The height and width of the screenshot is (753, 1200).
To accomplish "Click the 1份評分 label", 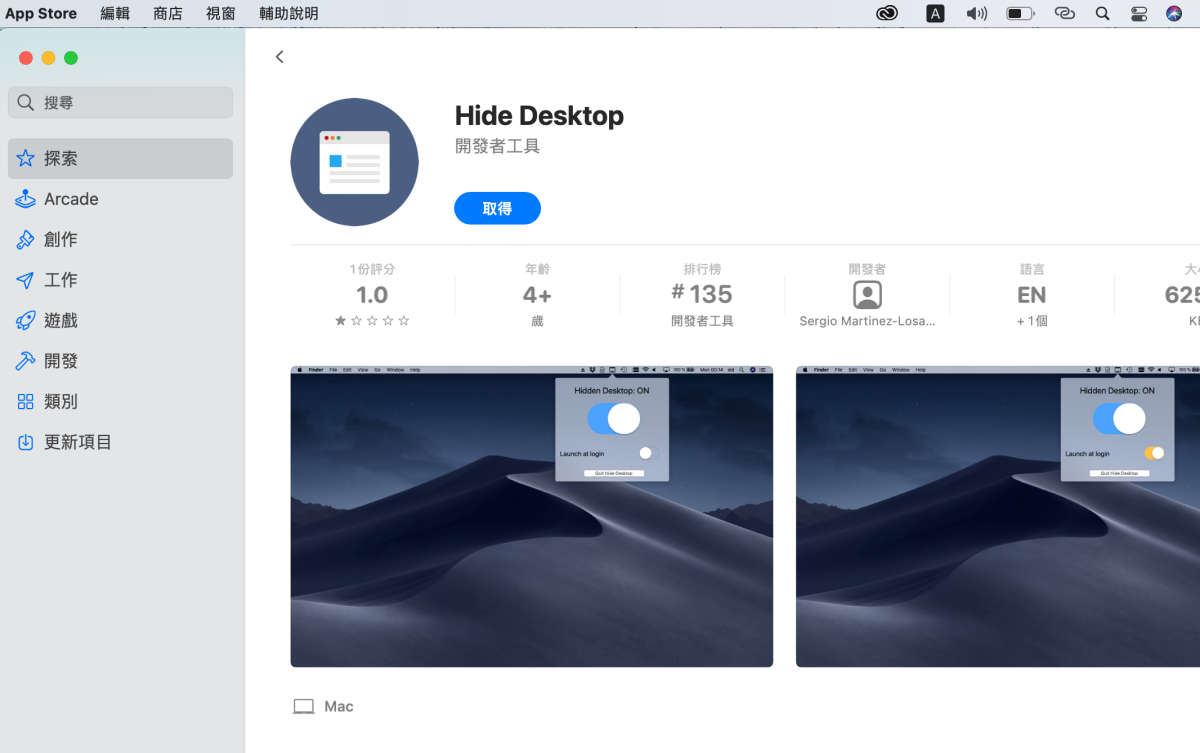I will point(372,269).
